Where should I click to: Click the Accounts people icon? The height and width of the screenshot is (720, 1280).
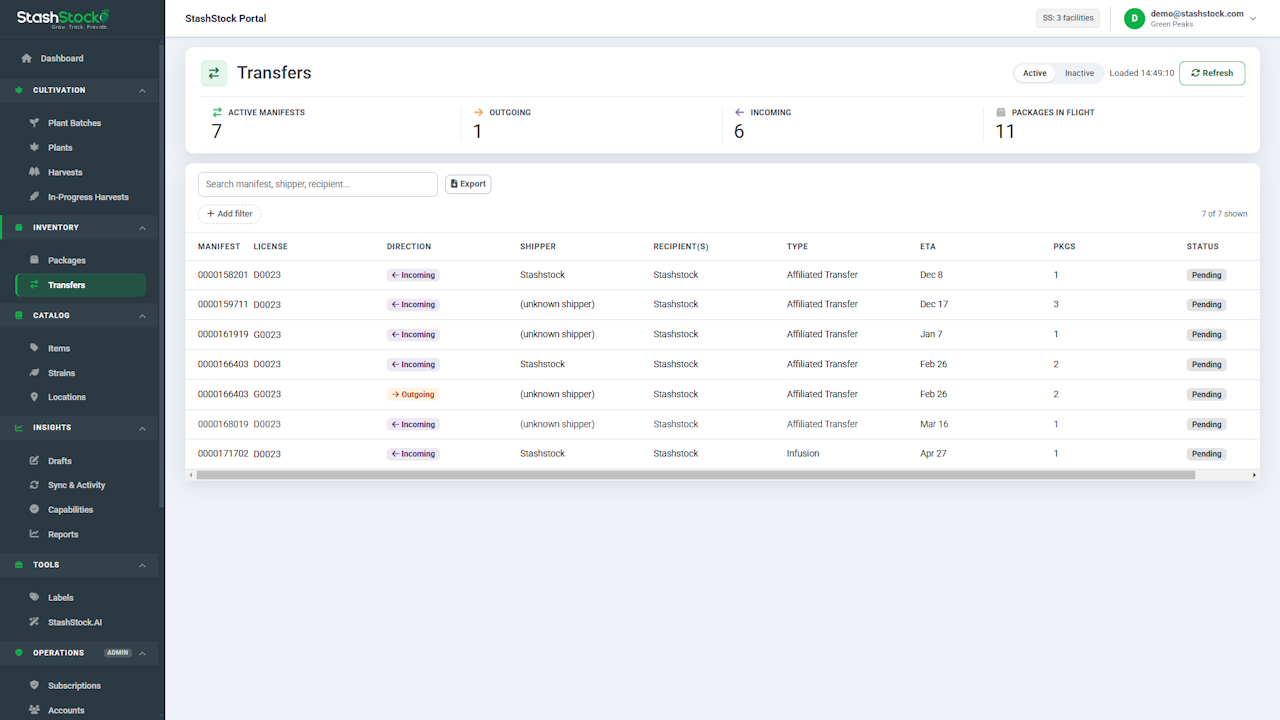pyautogui.click(x=34, y=710)
